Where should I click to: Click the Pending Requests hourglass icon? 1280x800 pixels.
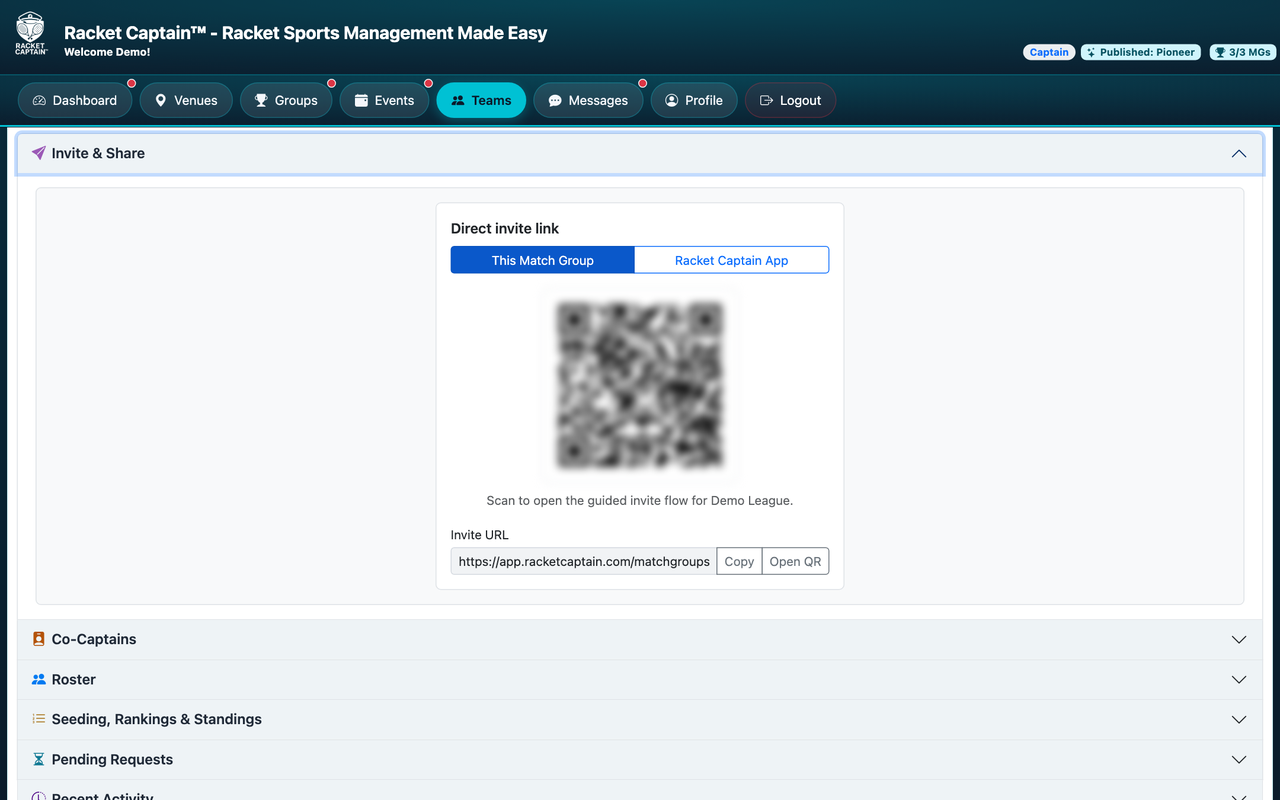tap(38, 759)
